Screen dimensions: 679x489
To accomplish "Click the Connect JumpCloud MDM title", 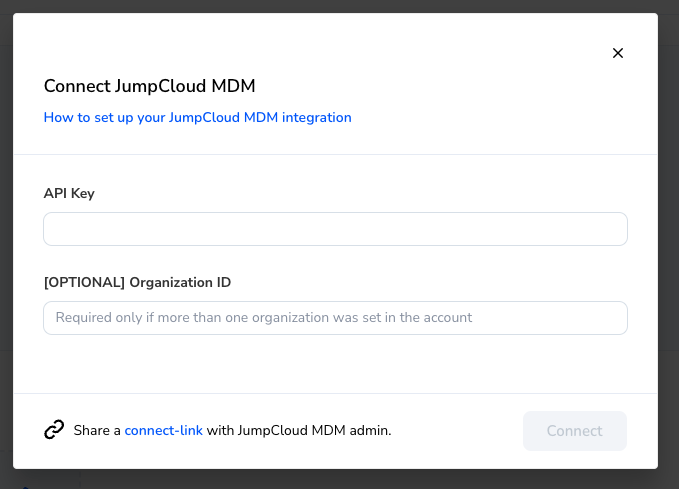I will 149,86.
